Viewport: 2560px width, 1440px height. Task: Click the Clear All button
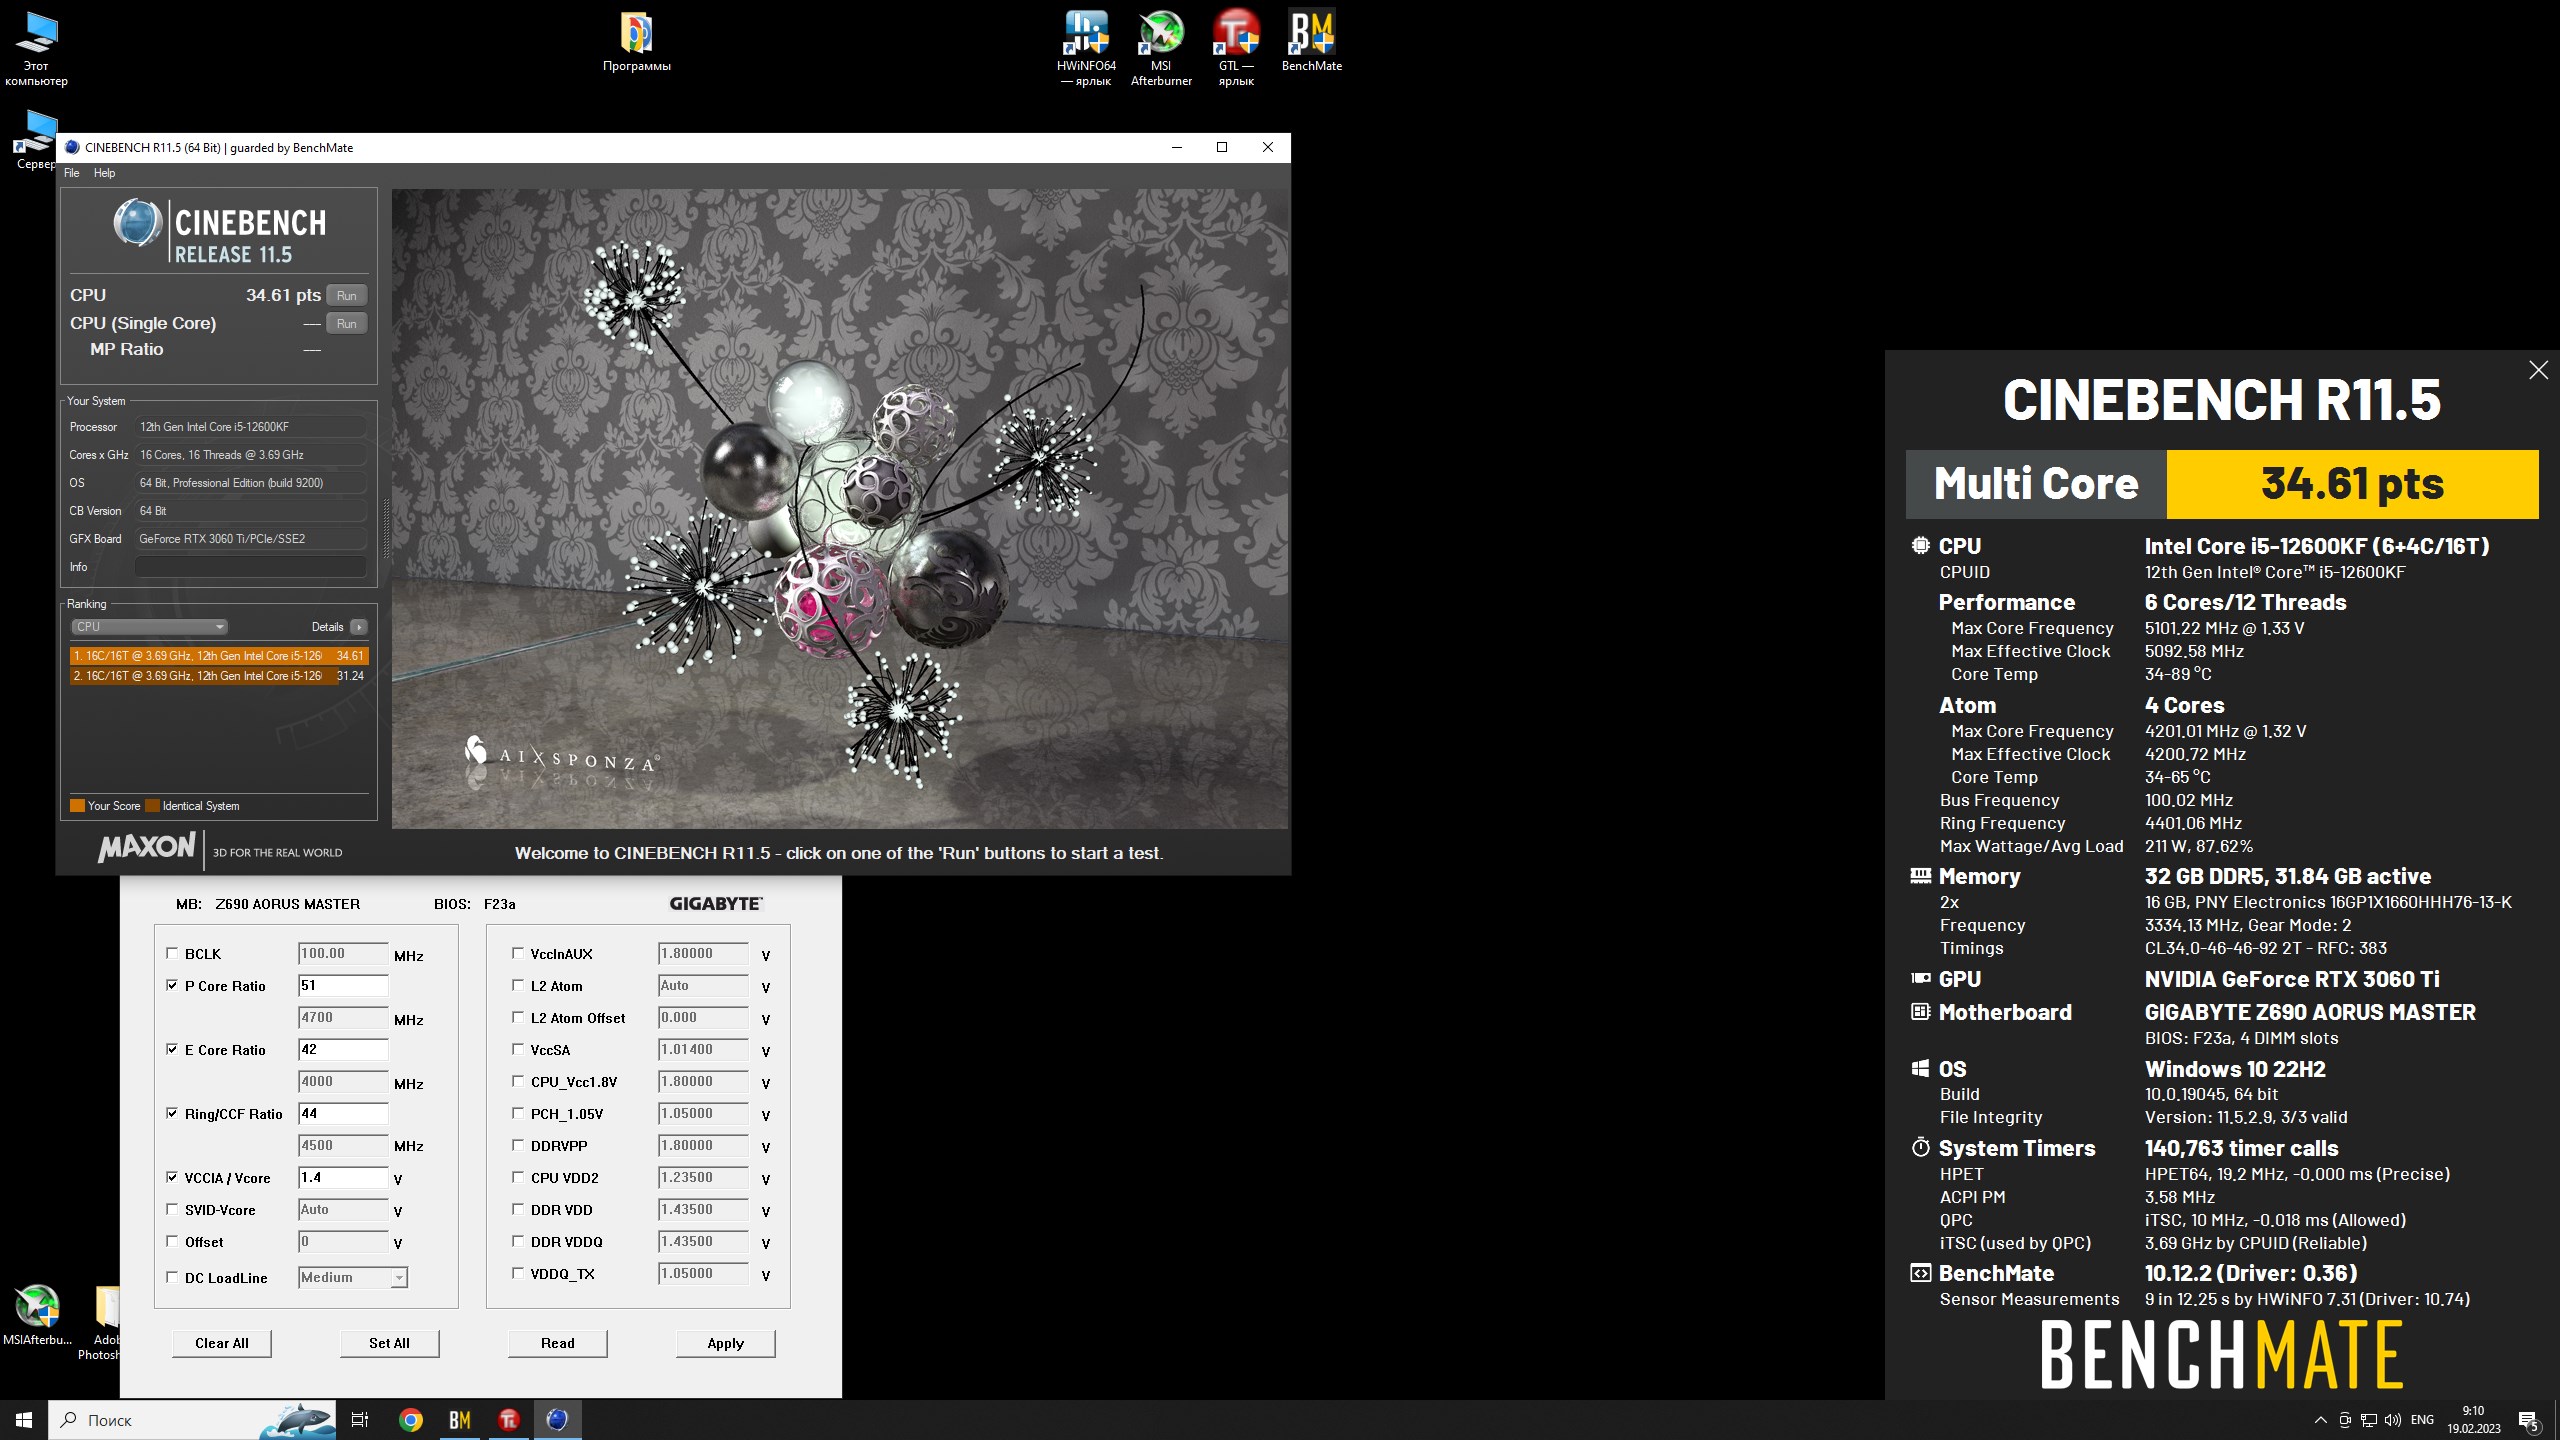[x=221, y=1343]
